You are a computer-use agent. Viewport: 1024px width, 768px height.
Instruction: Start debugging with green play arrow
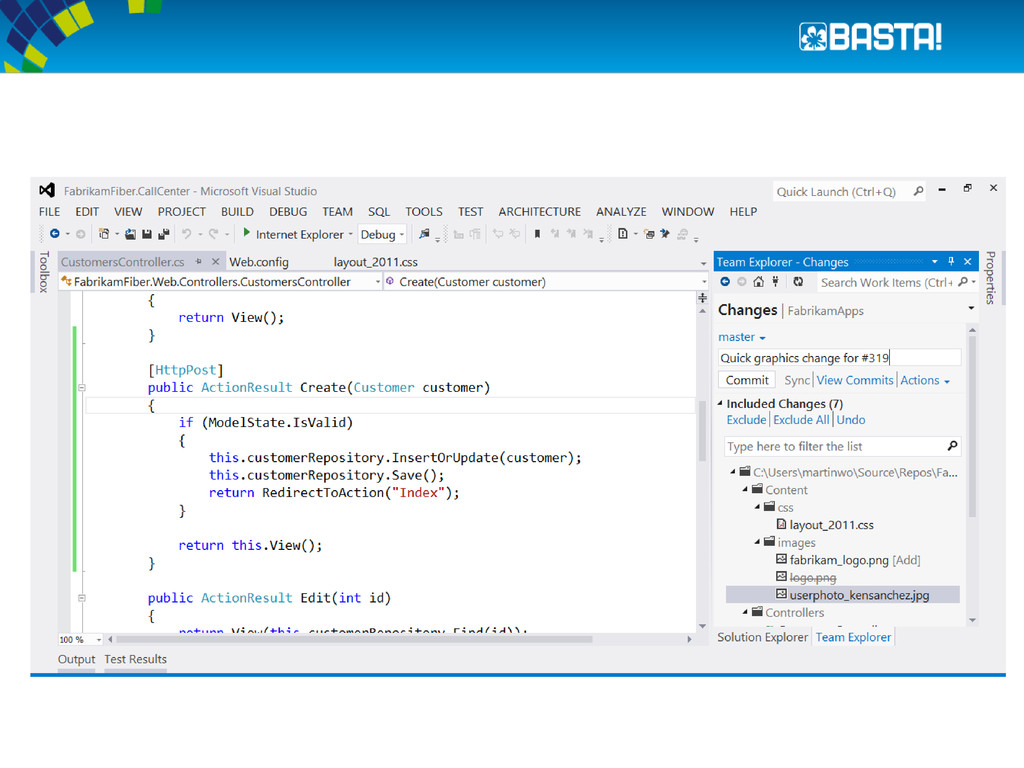[246, 232]
